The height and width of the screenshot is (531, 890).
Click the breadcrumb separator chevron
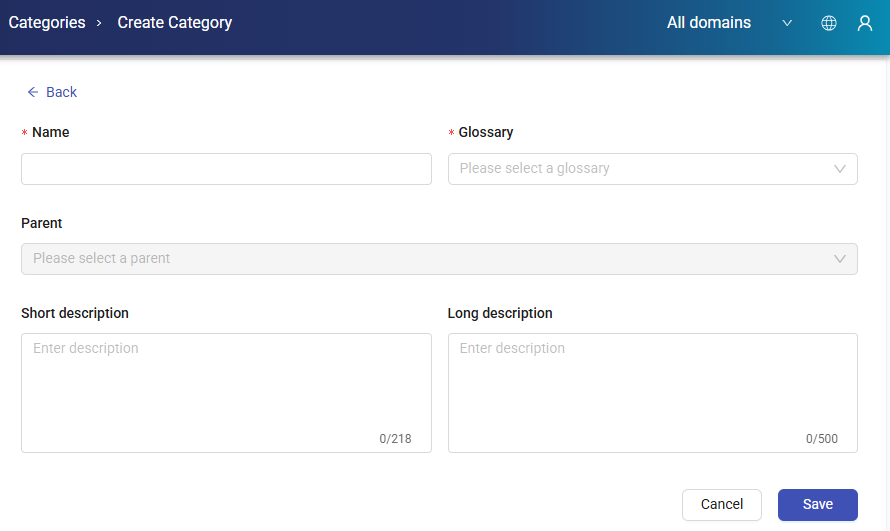99,23
